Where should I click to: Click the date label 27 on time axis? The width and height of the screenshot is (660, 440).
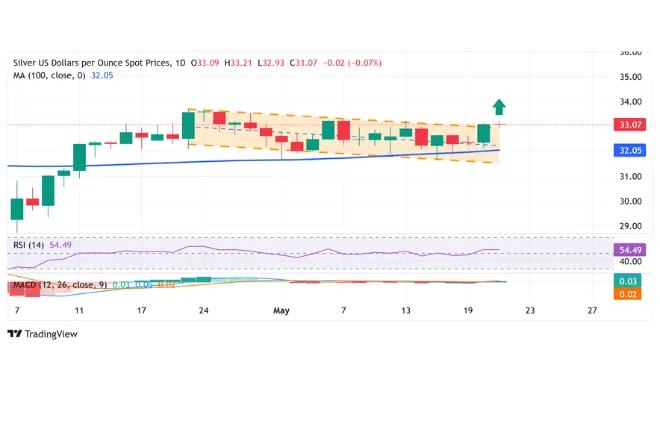(593, 311)
